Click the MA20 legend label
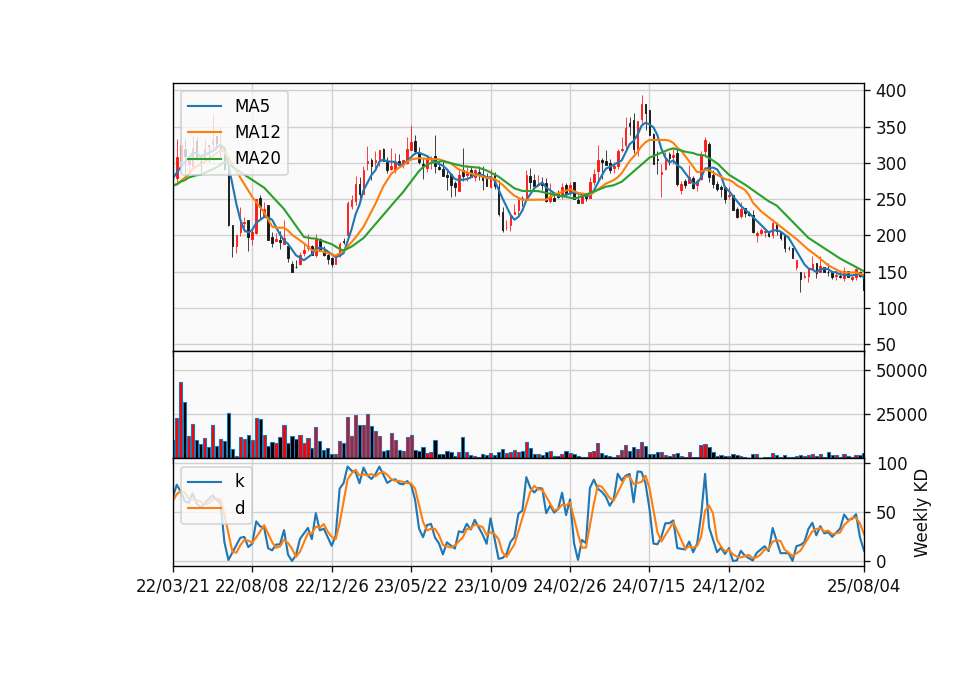 point(257,158)
